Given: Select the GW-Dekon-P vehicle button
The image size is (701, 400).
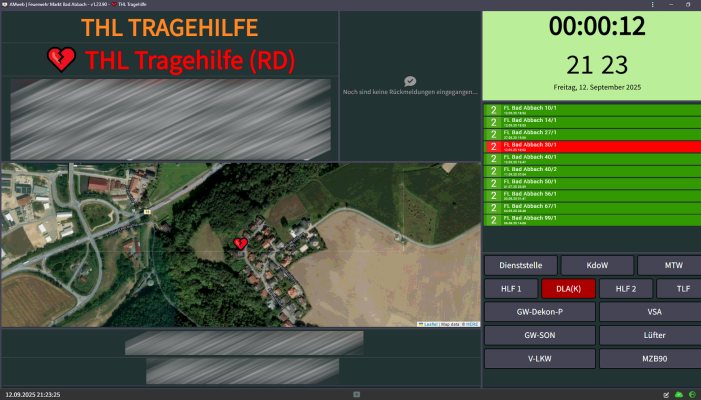Looking at the screenshot, I should coord(539,311).
